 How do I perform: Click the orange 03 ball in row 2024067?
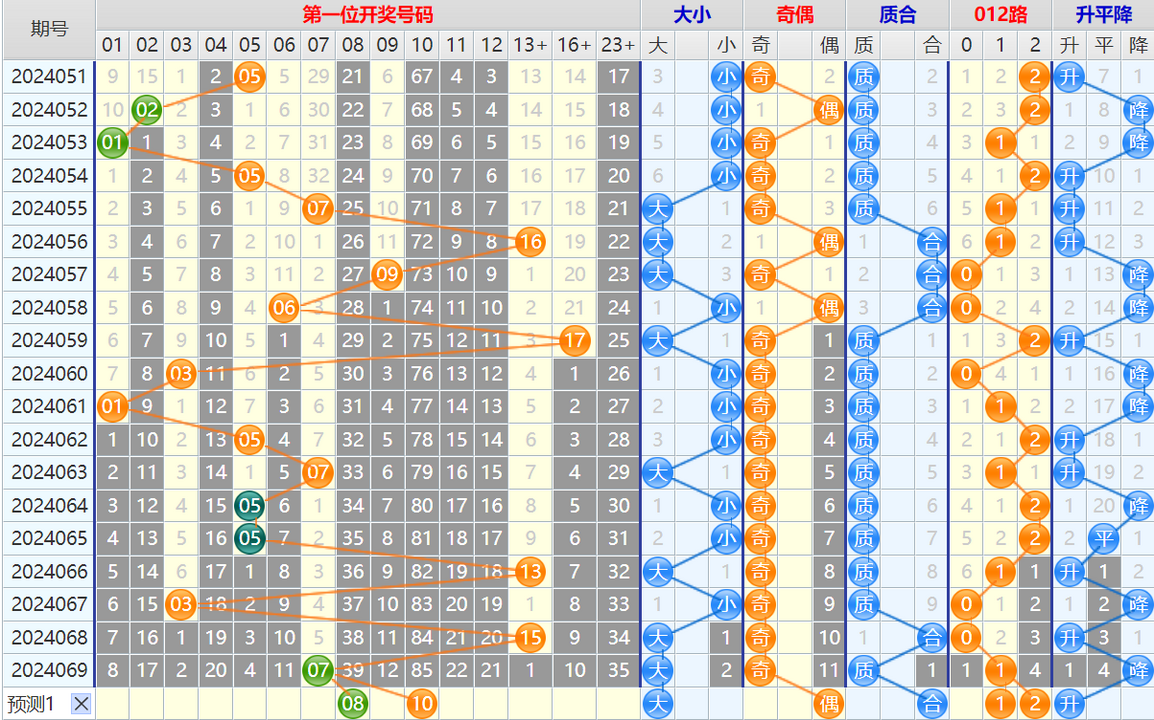point(181,604)
